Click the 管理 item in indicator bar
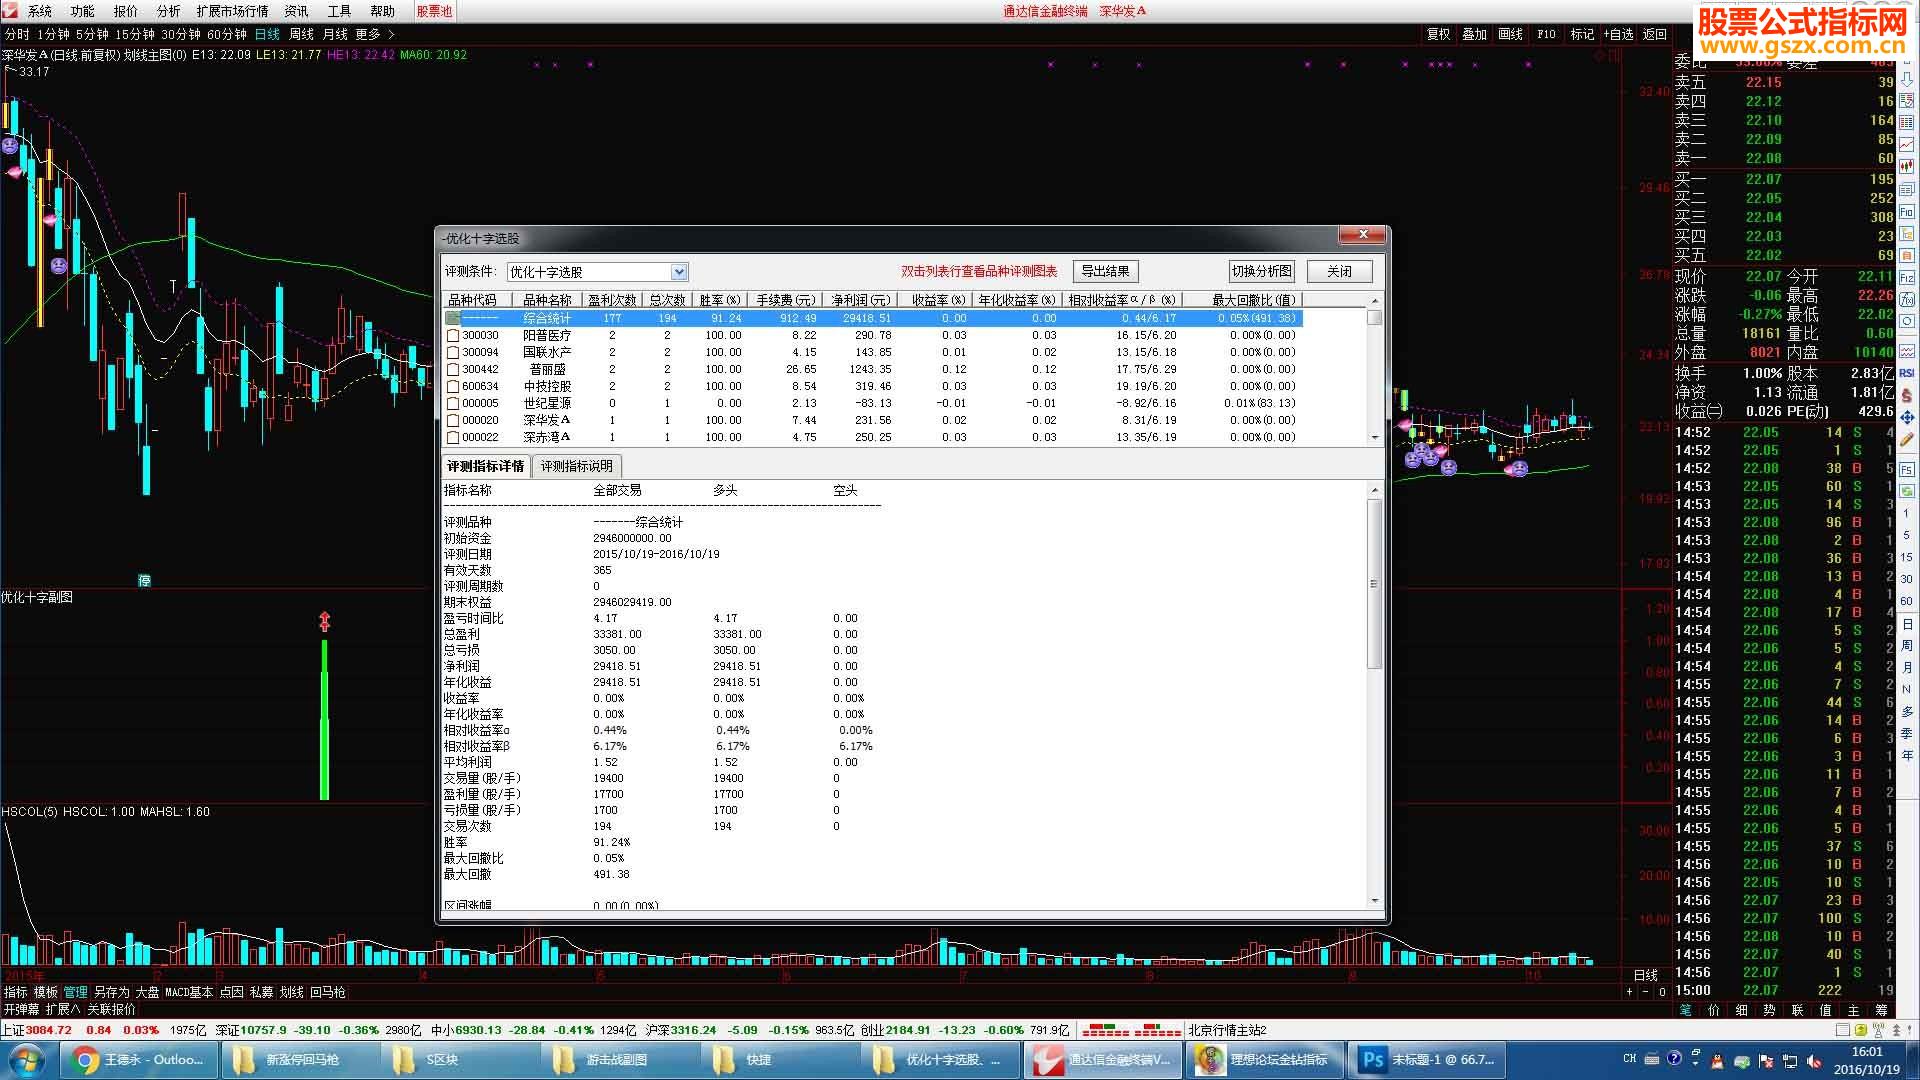 76,992
